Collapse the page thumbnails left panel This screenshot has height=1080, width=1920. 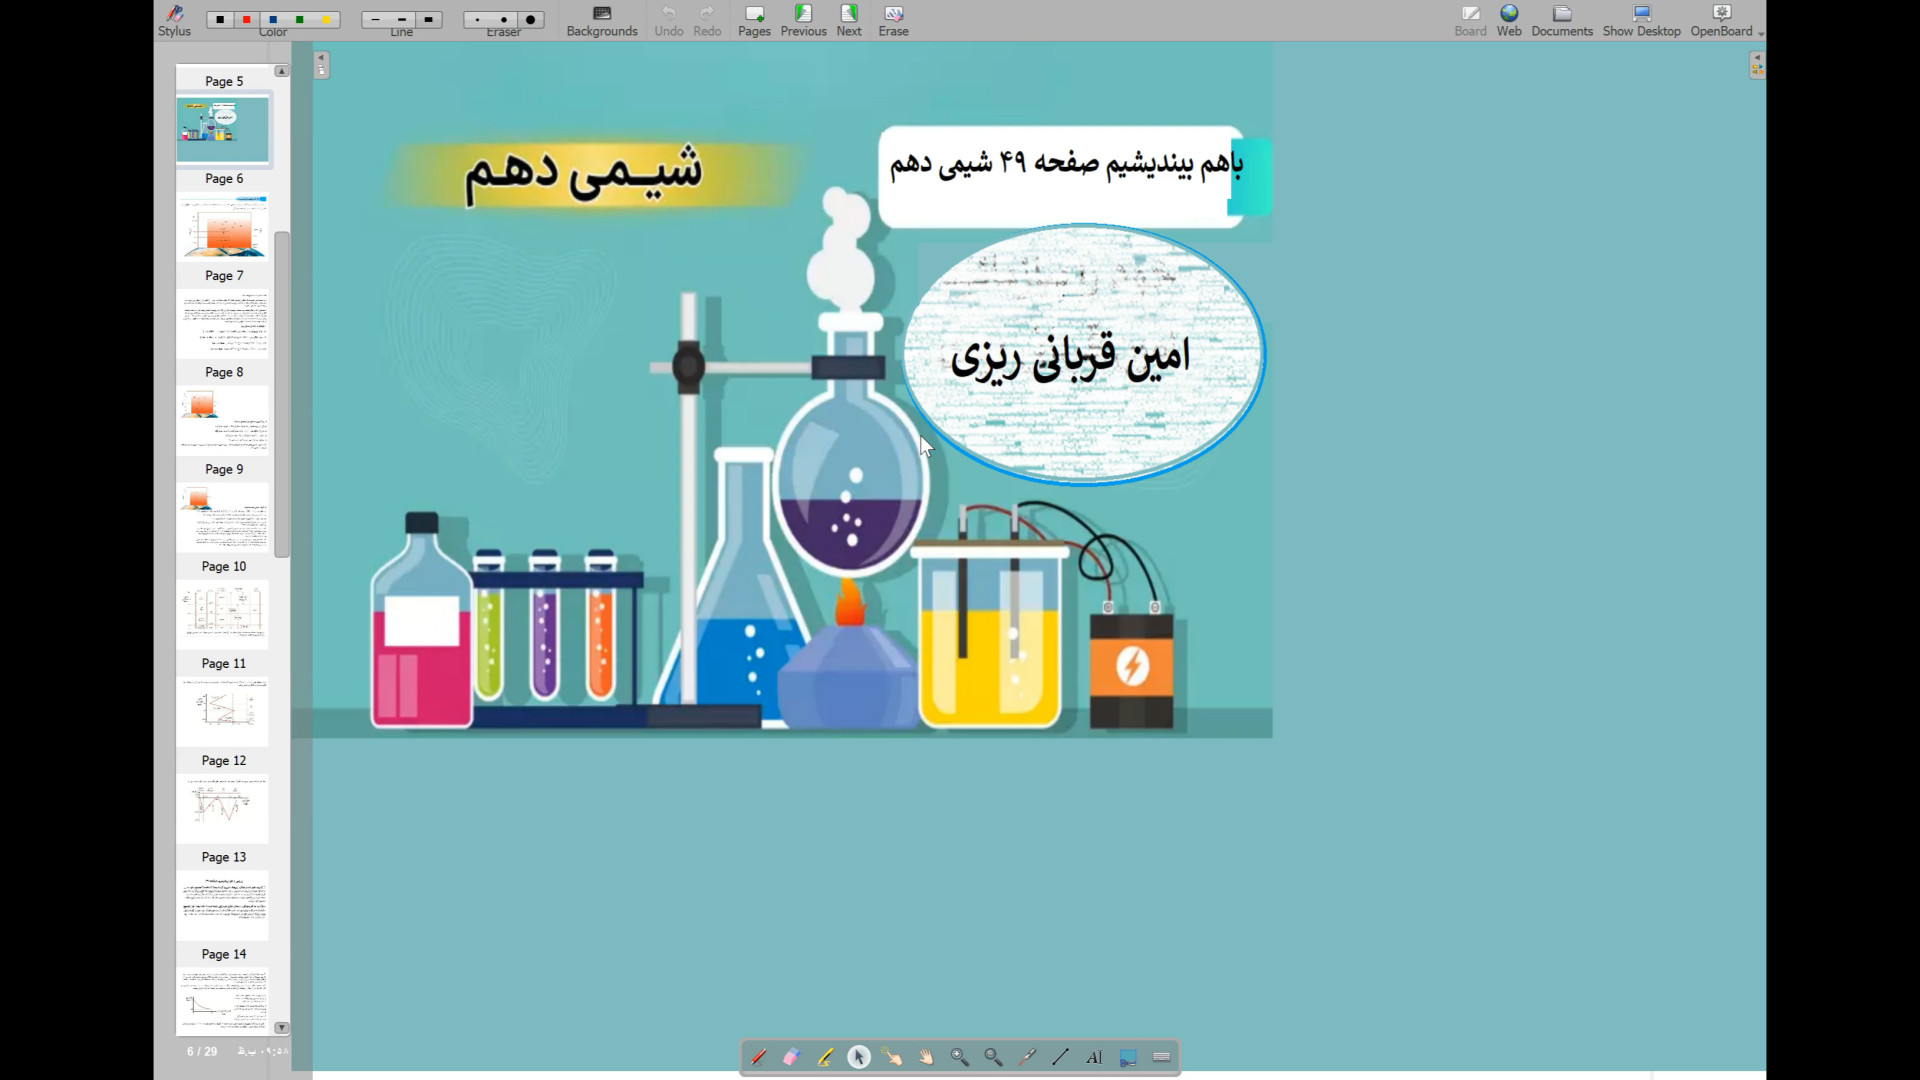tap(321, 65)
